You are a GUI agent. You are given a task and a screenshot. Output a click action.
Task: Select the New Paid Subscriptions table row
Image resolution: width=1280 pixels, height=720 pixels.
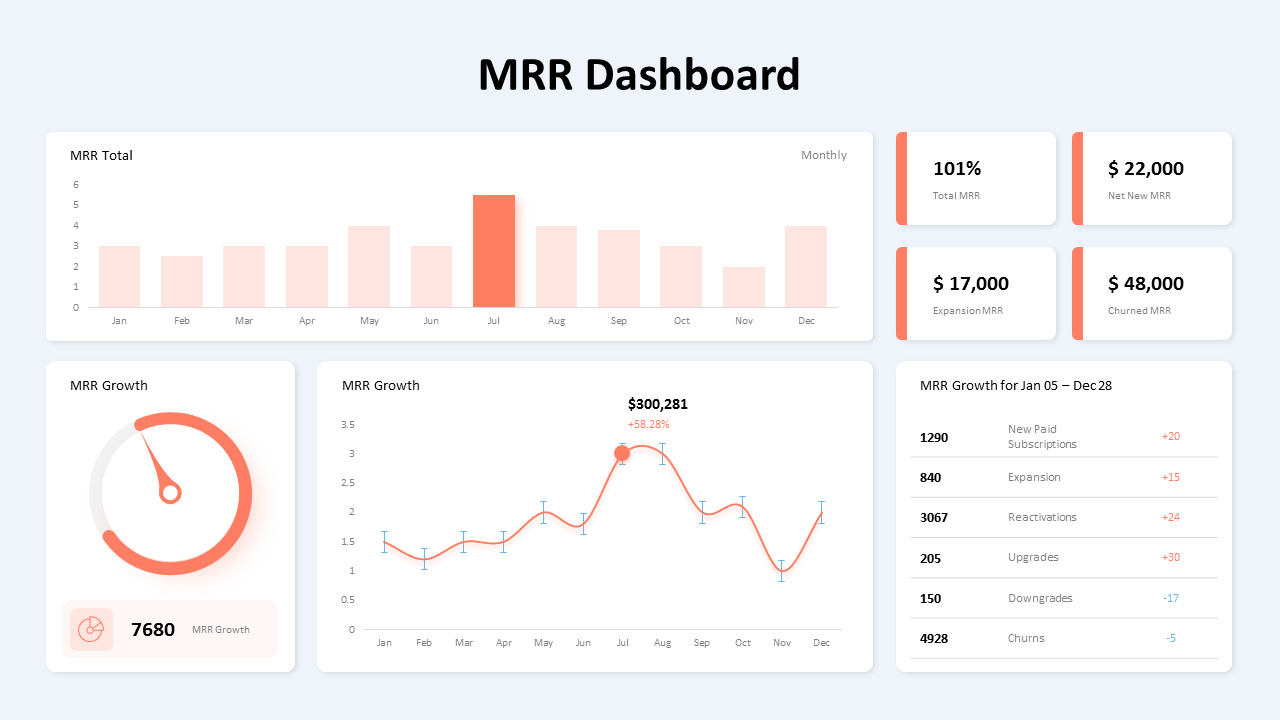[1063, 437]
